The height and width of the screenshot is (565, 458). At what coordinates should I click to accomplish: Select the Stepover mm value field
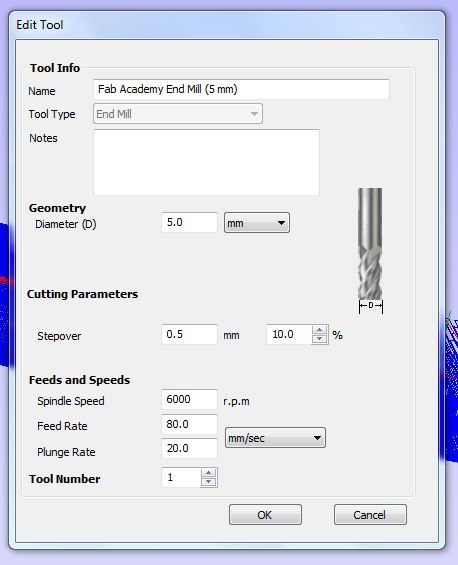[x=190, y=334]
